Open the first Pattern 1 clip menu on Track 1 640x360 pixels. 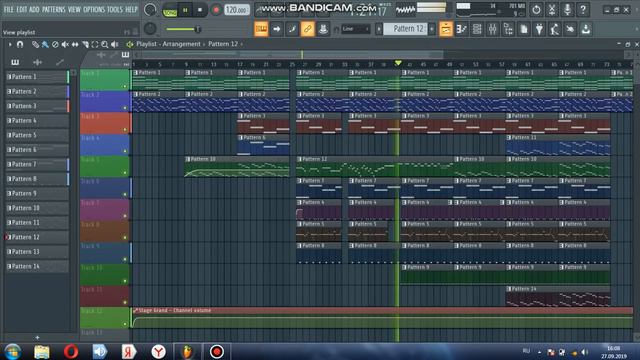pos(136,73)
